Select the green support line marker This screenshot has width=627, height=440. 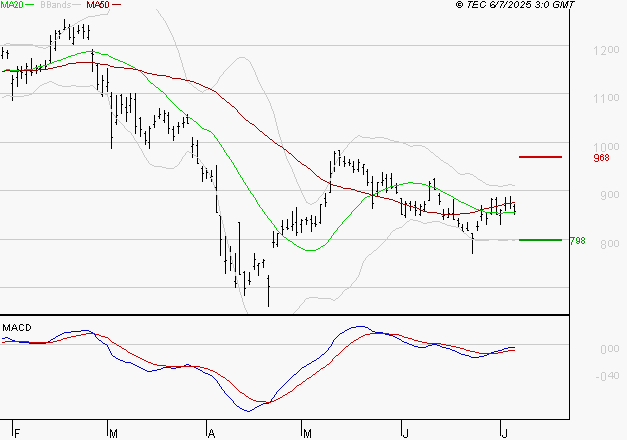[540, 240]
